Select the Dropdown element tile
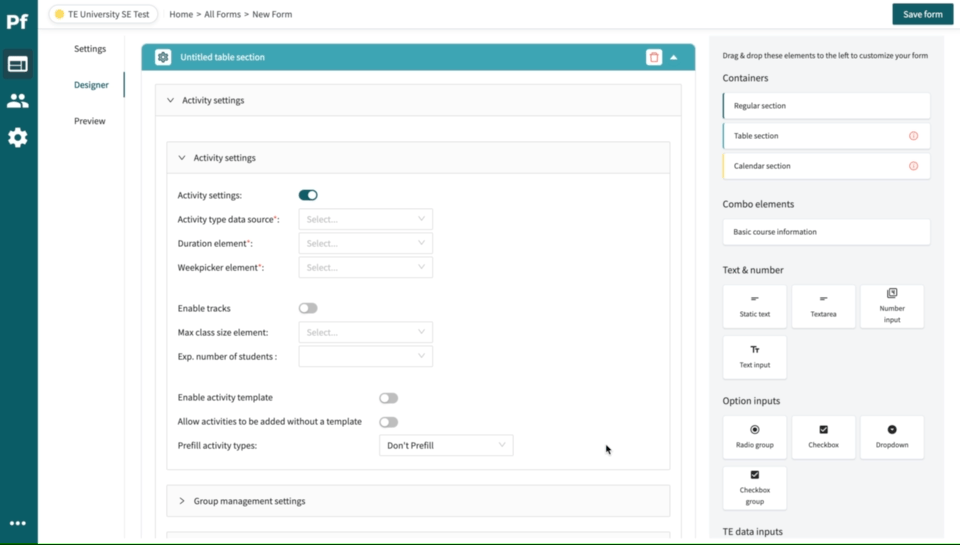Screen dimensions: 960x545 pos(892,437)
